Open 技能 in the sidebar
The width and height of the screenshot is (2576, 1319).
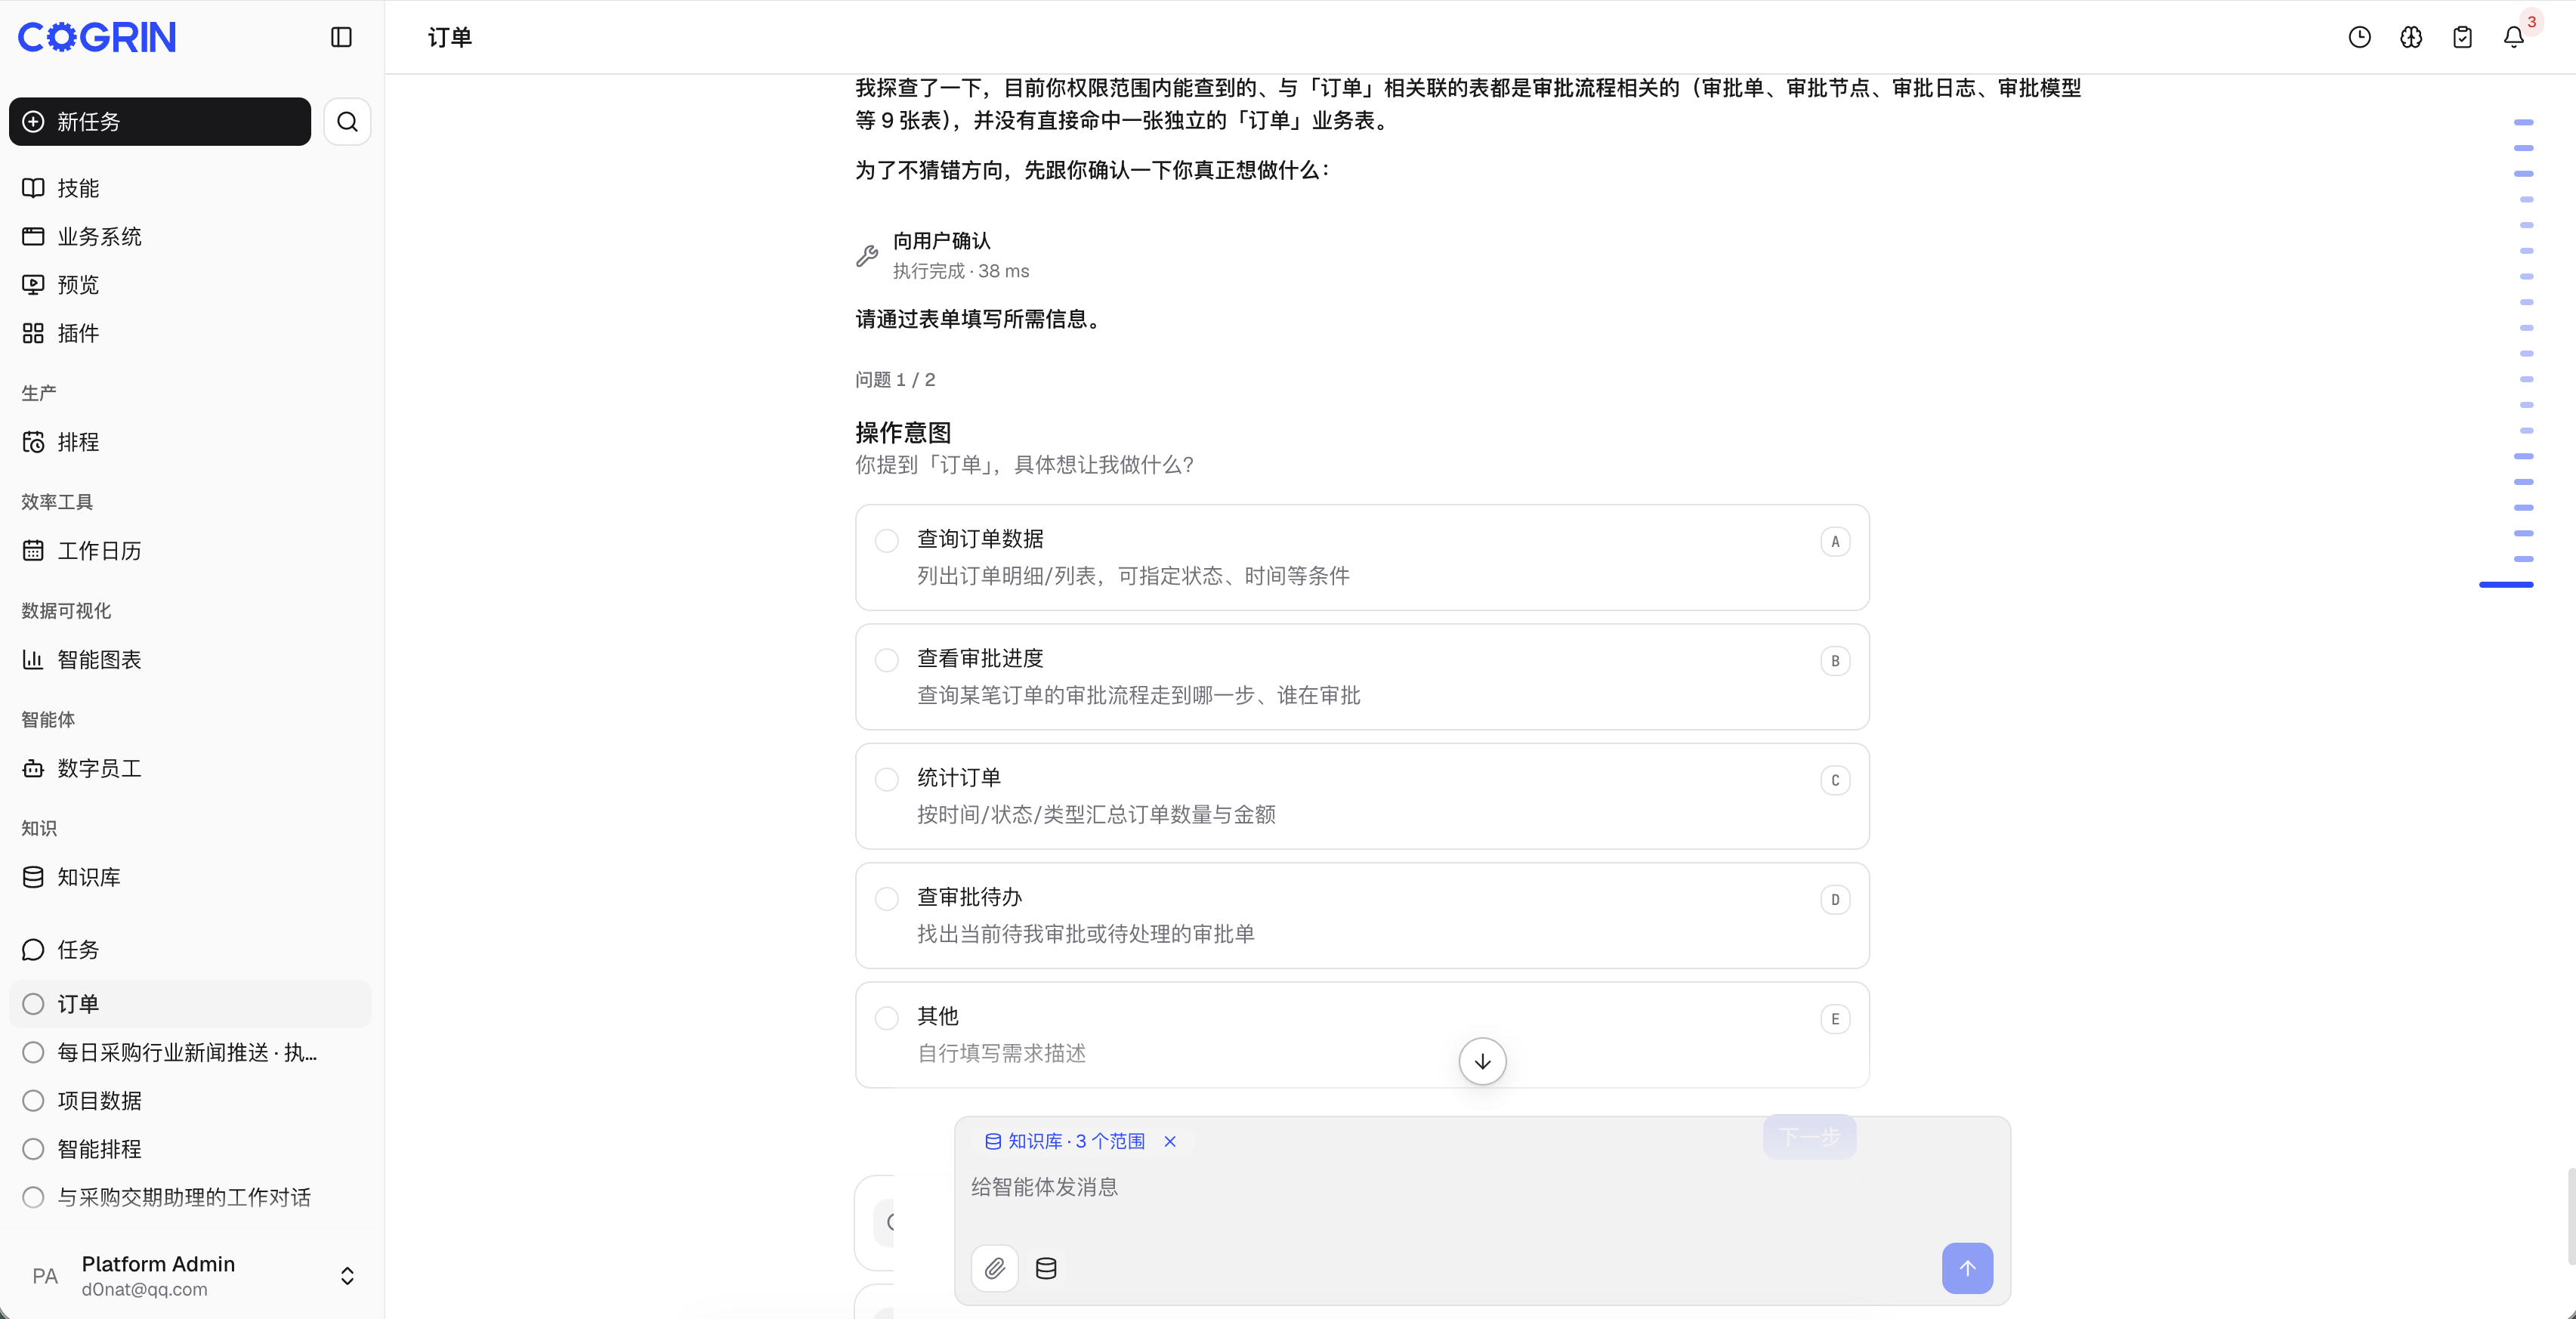click(x=190, y=188)
